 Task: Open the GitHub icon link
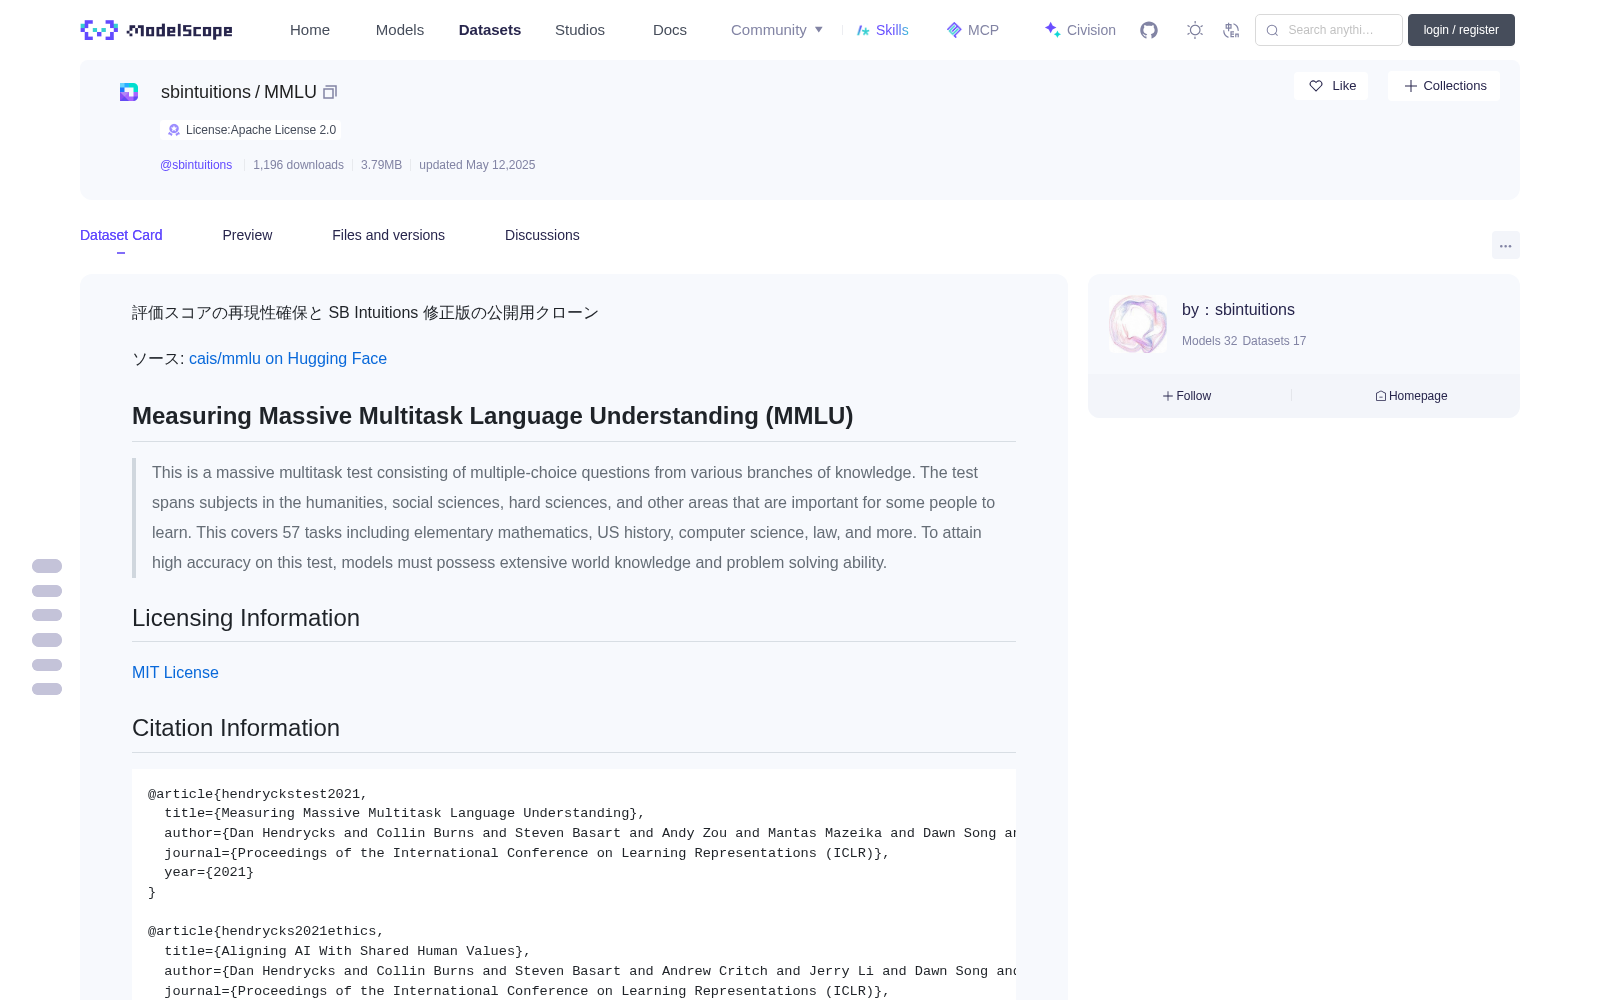(x=1149, y=30)
